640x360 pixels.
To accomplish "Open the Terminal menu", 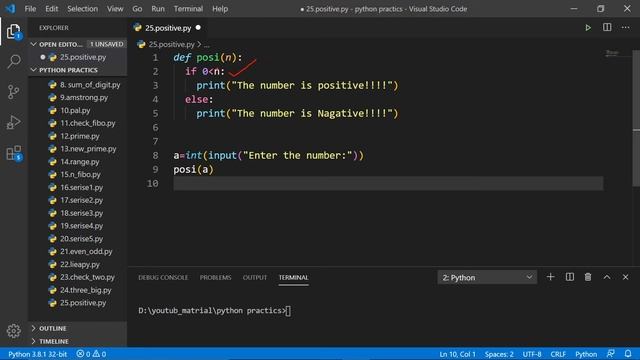I will pyautogui.click(x=188, y=9).
